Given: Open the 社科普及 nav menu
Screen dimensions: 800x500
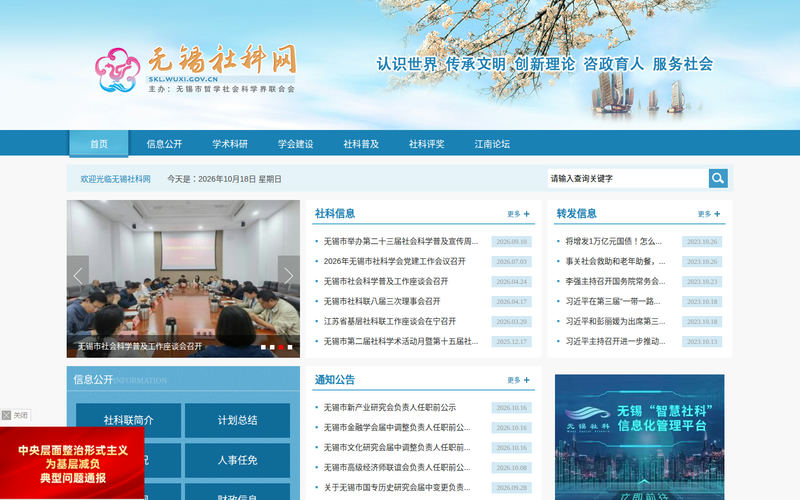Looking at the screenshot, I should [x=361, y=144].
